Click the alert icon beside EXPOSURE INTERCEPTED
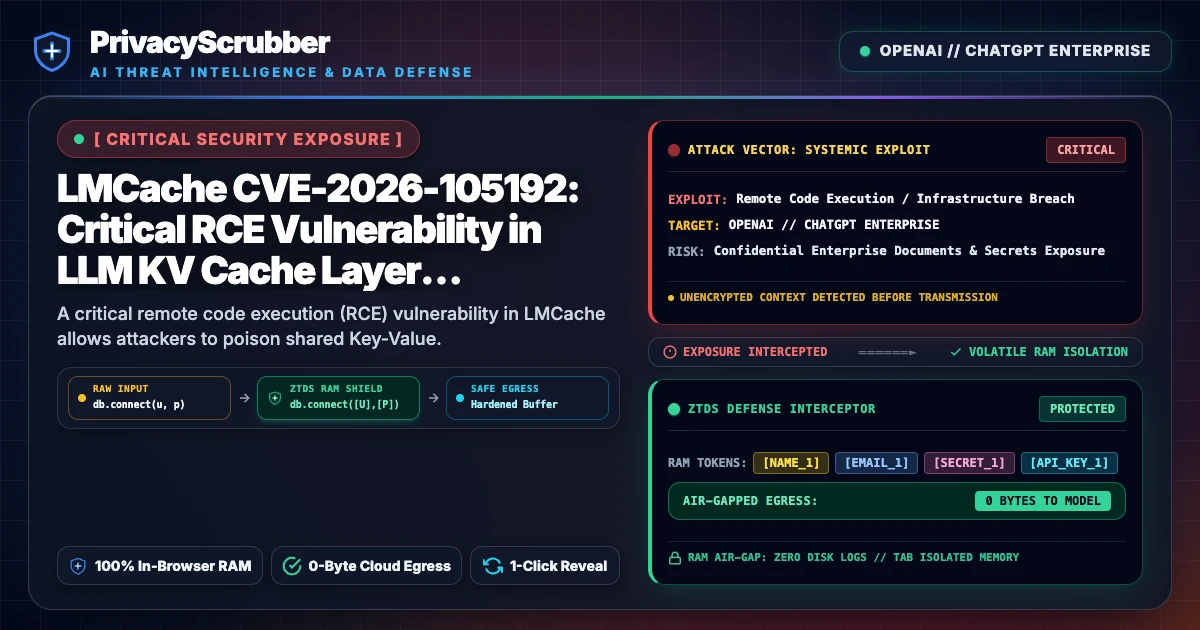This screenshot has height=630, width=1200. click(670, 352)
